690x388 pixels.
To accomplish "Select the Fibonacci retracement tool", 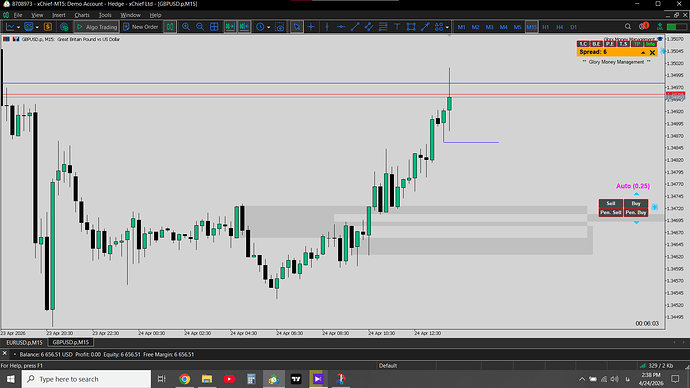I will (x=383, y=27).
